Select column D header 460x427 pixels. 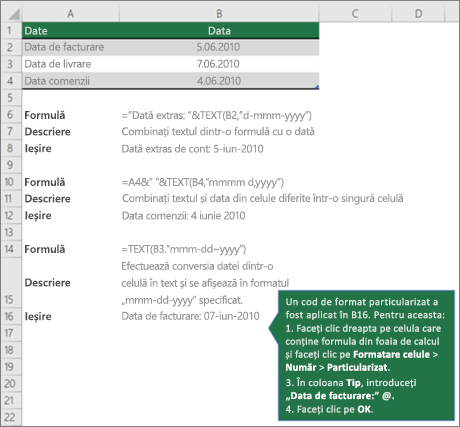point(418,14)
